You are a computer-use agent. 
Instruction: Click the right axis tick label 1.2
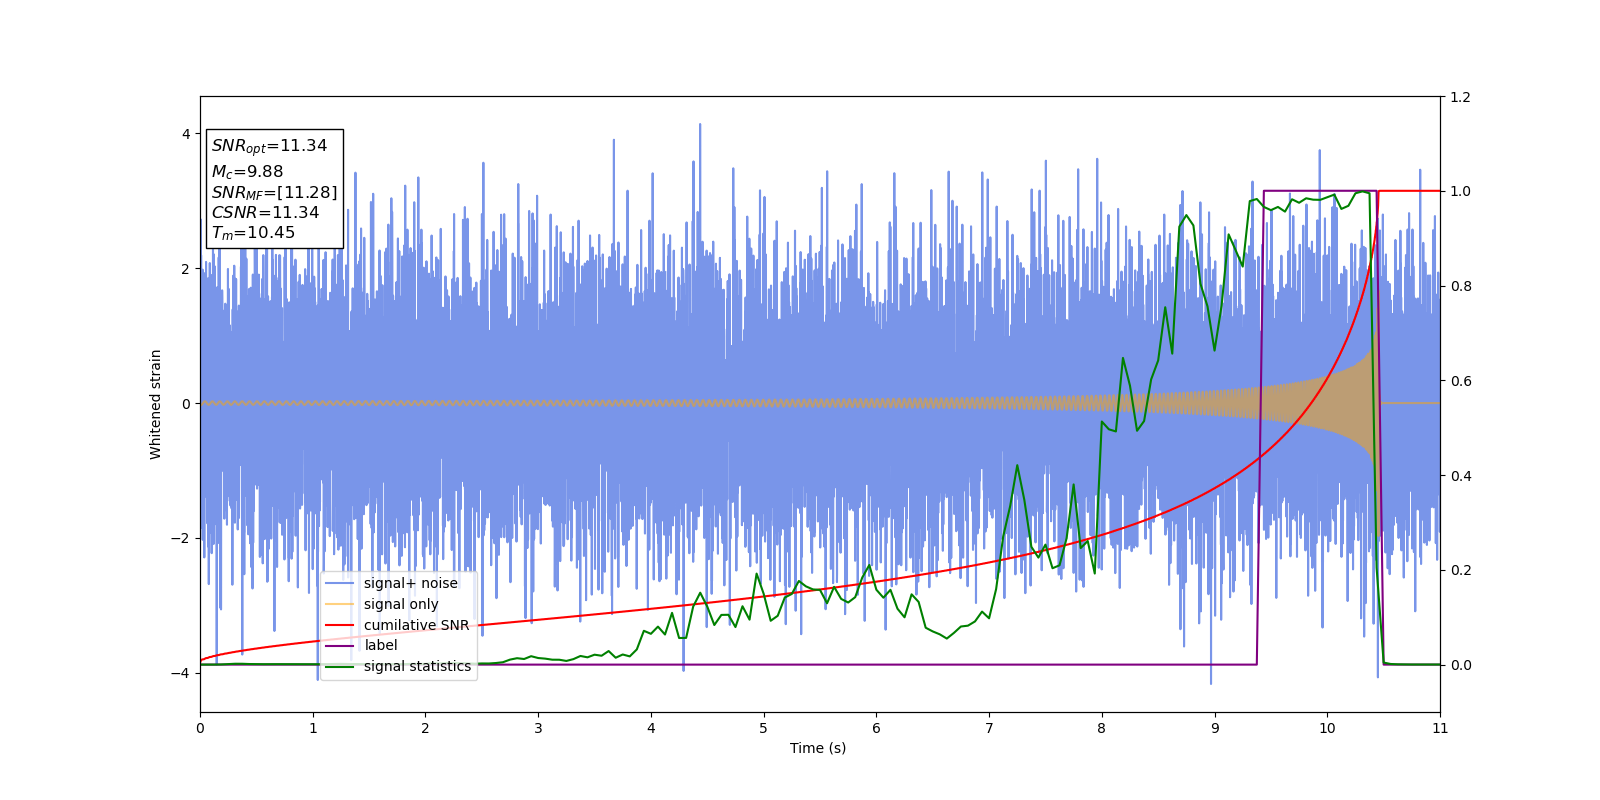point(1460,97)
